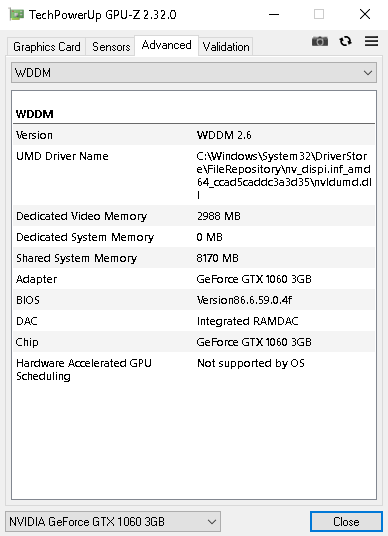Open the NVIDIA GeForce GTX 1060 3GB selector

pos(113,522)
